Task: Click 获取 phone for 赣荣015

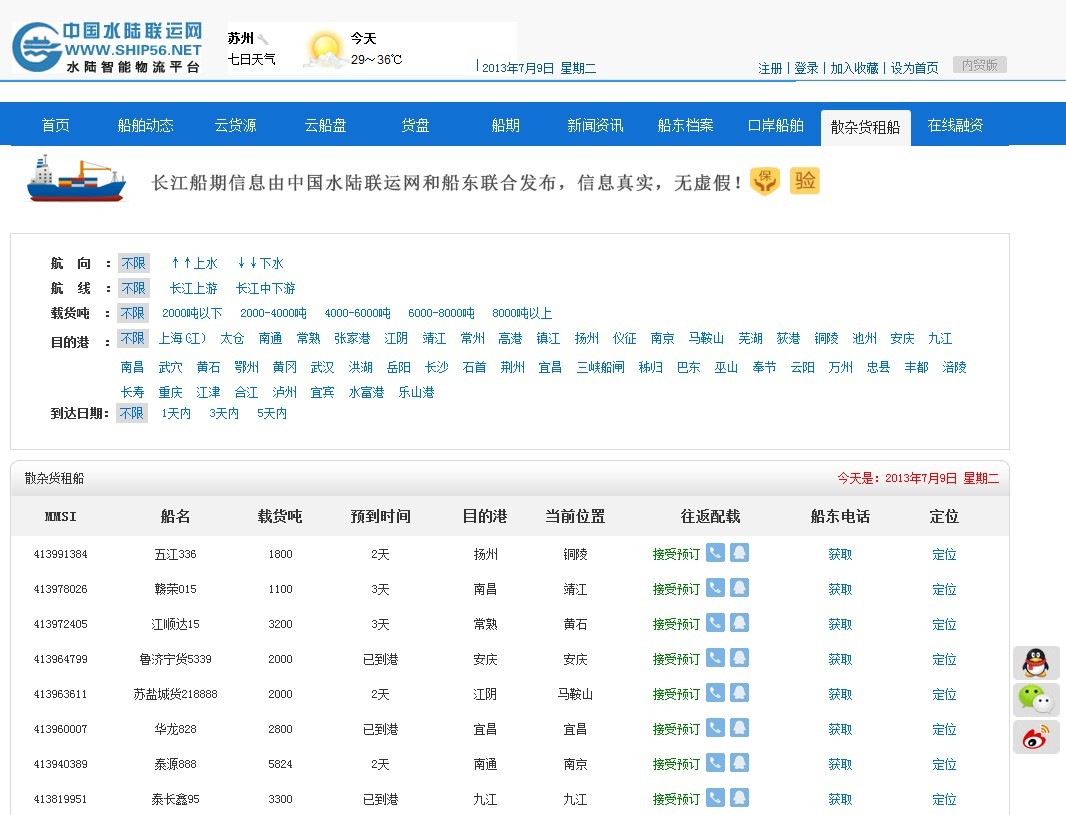Action: (840, 589)
